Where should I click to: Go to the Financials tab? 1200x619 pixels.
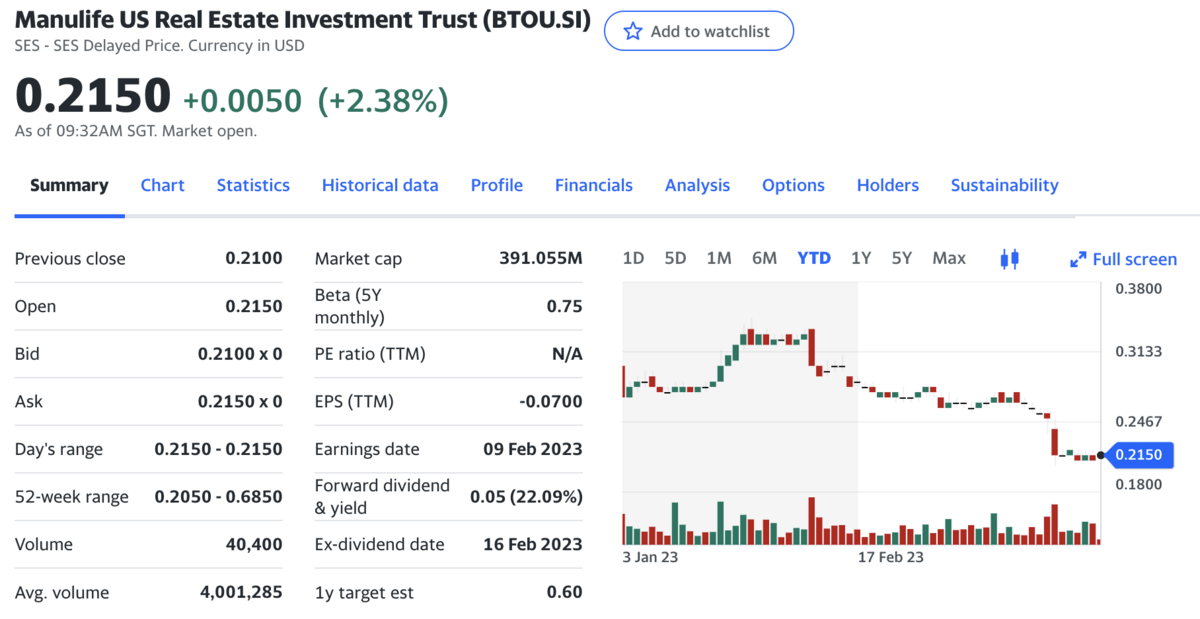point(594,185)
